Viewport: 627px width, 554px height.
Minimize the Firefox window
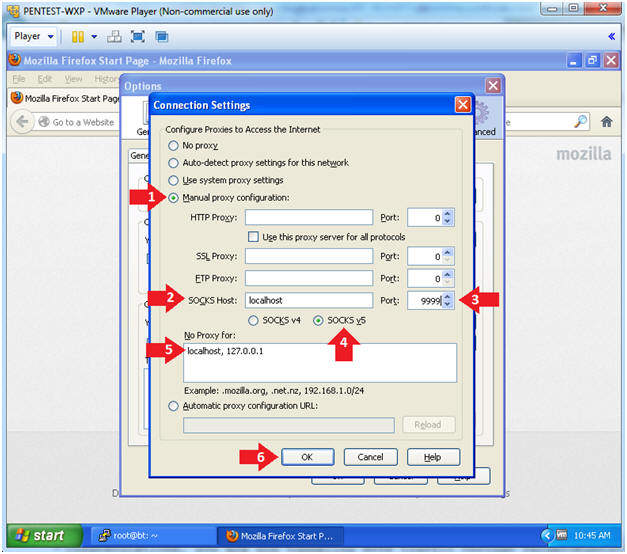(574, 61)
